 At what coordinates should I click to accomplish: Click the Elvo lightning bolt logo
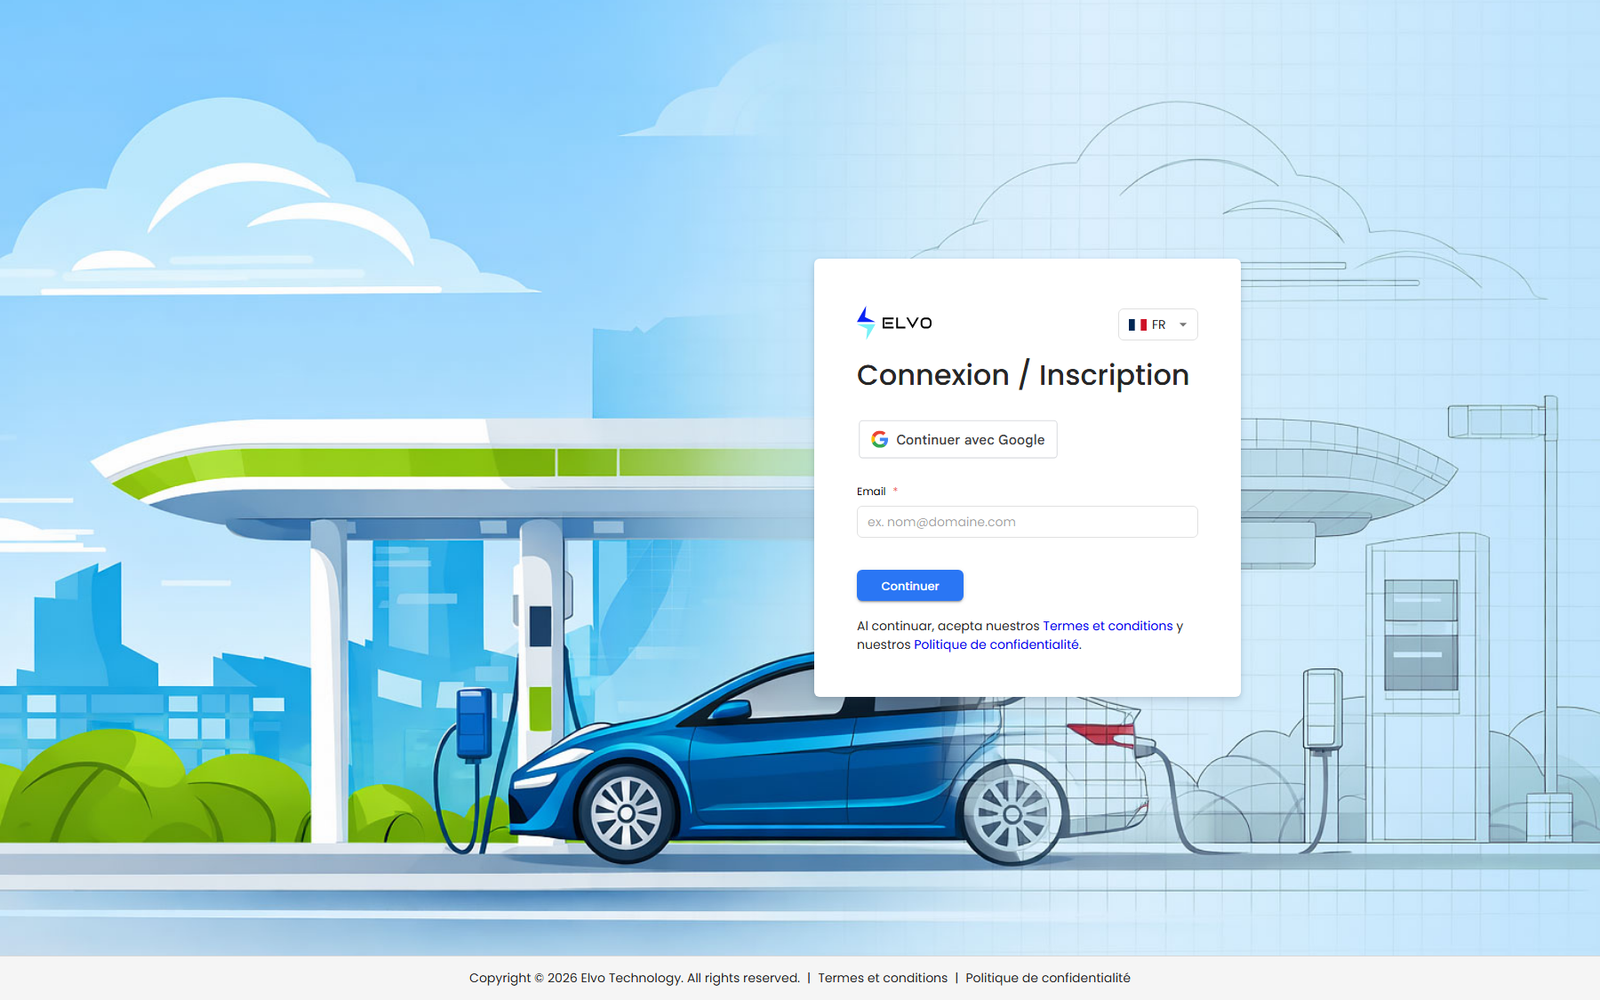[866, 322]
